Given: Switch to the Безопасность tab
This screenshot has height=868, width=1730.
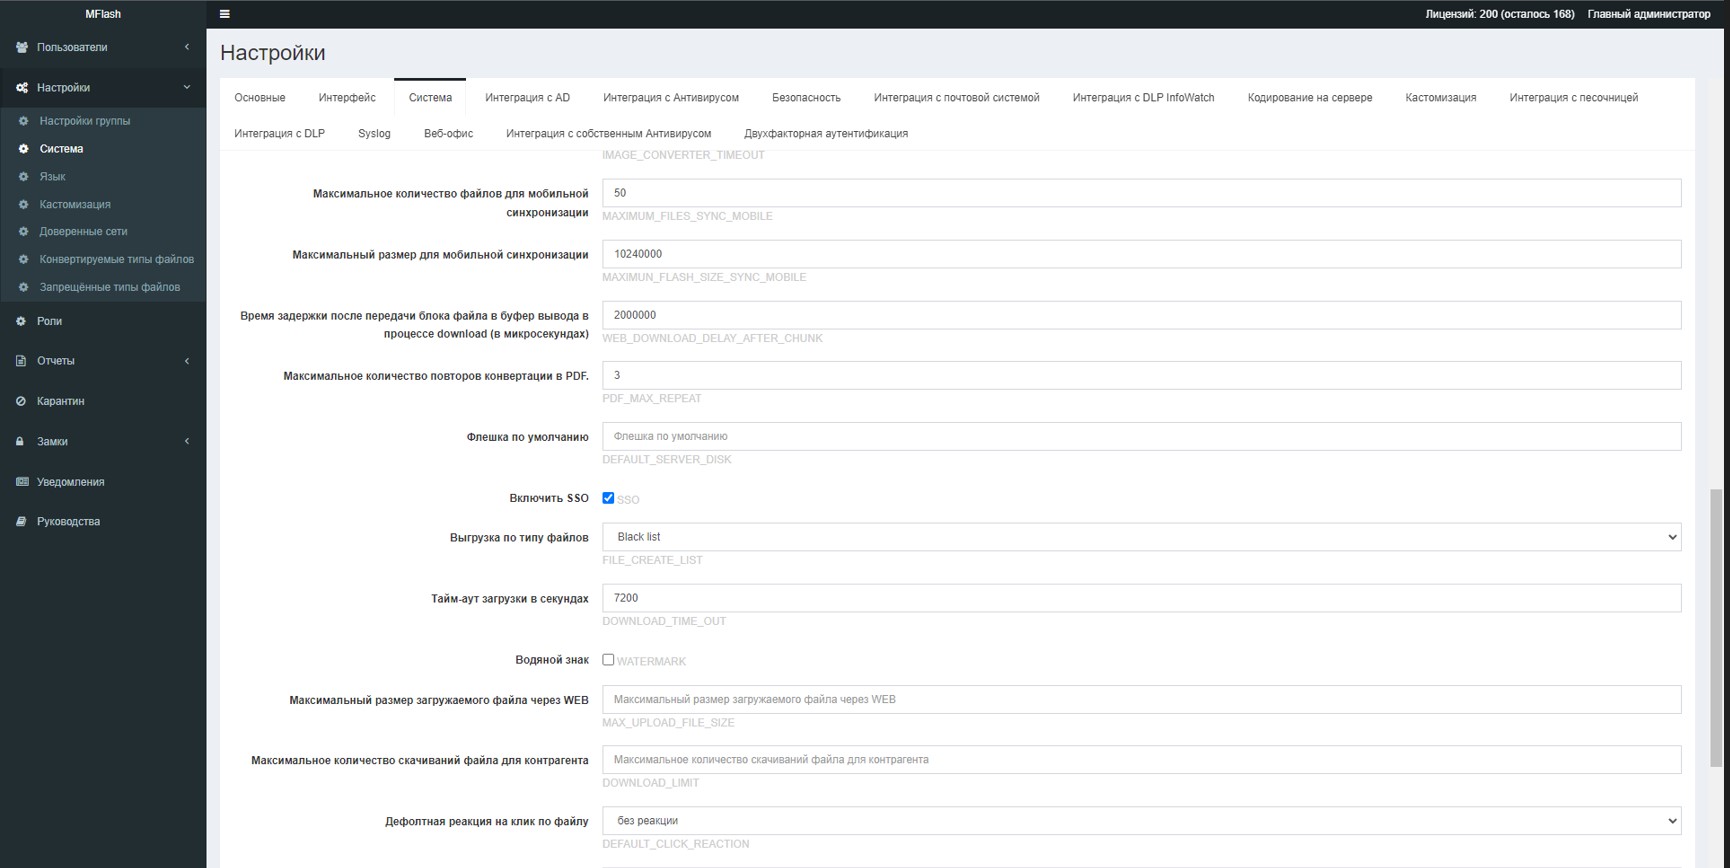Looking at the screenshot, I should (x=806, y=98).
